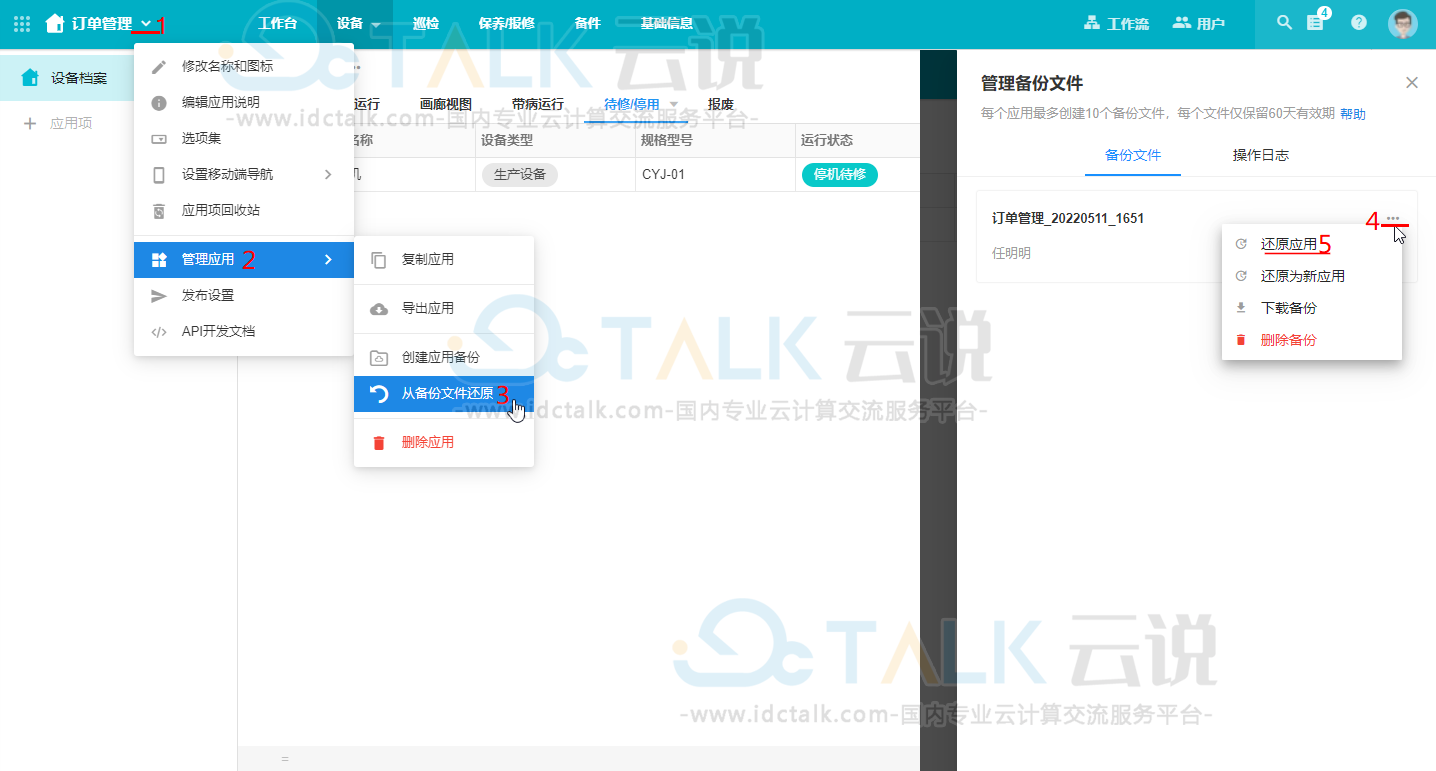This screenshot has height=771, width=1436.
Task: Click the mobile phone icon beside 设置移动端导航
Action: 159,175
